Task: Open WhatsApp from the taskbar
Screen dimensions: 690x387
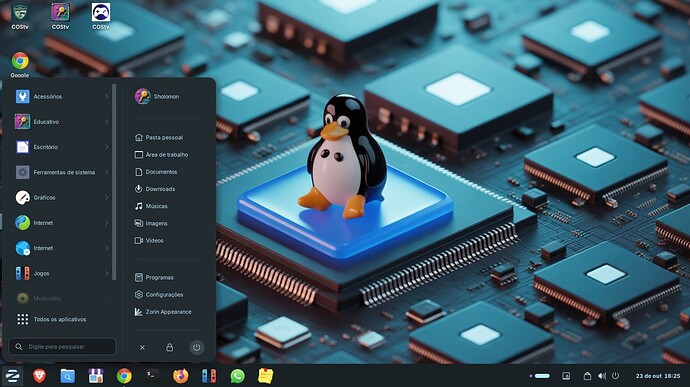Action: click(x=237, y=376)
